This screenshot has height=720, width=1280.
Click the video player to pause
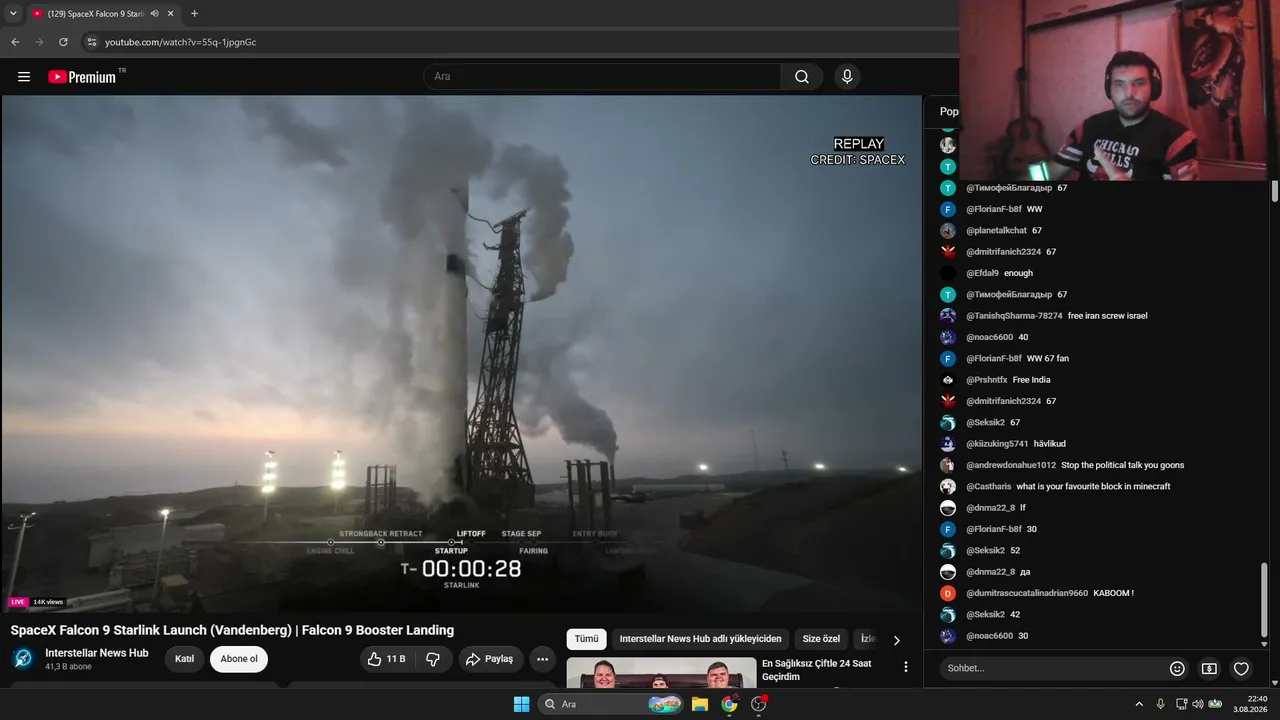pyautogui.click(x=461, y=352)
